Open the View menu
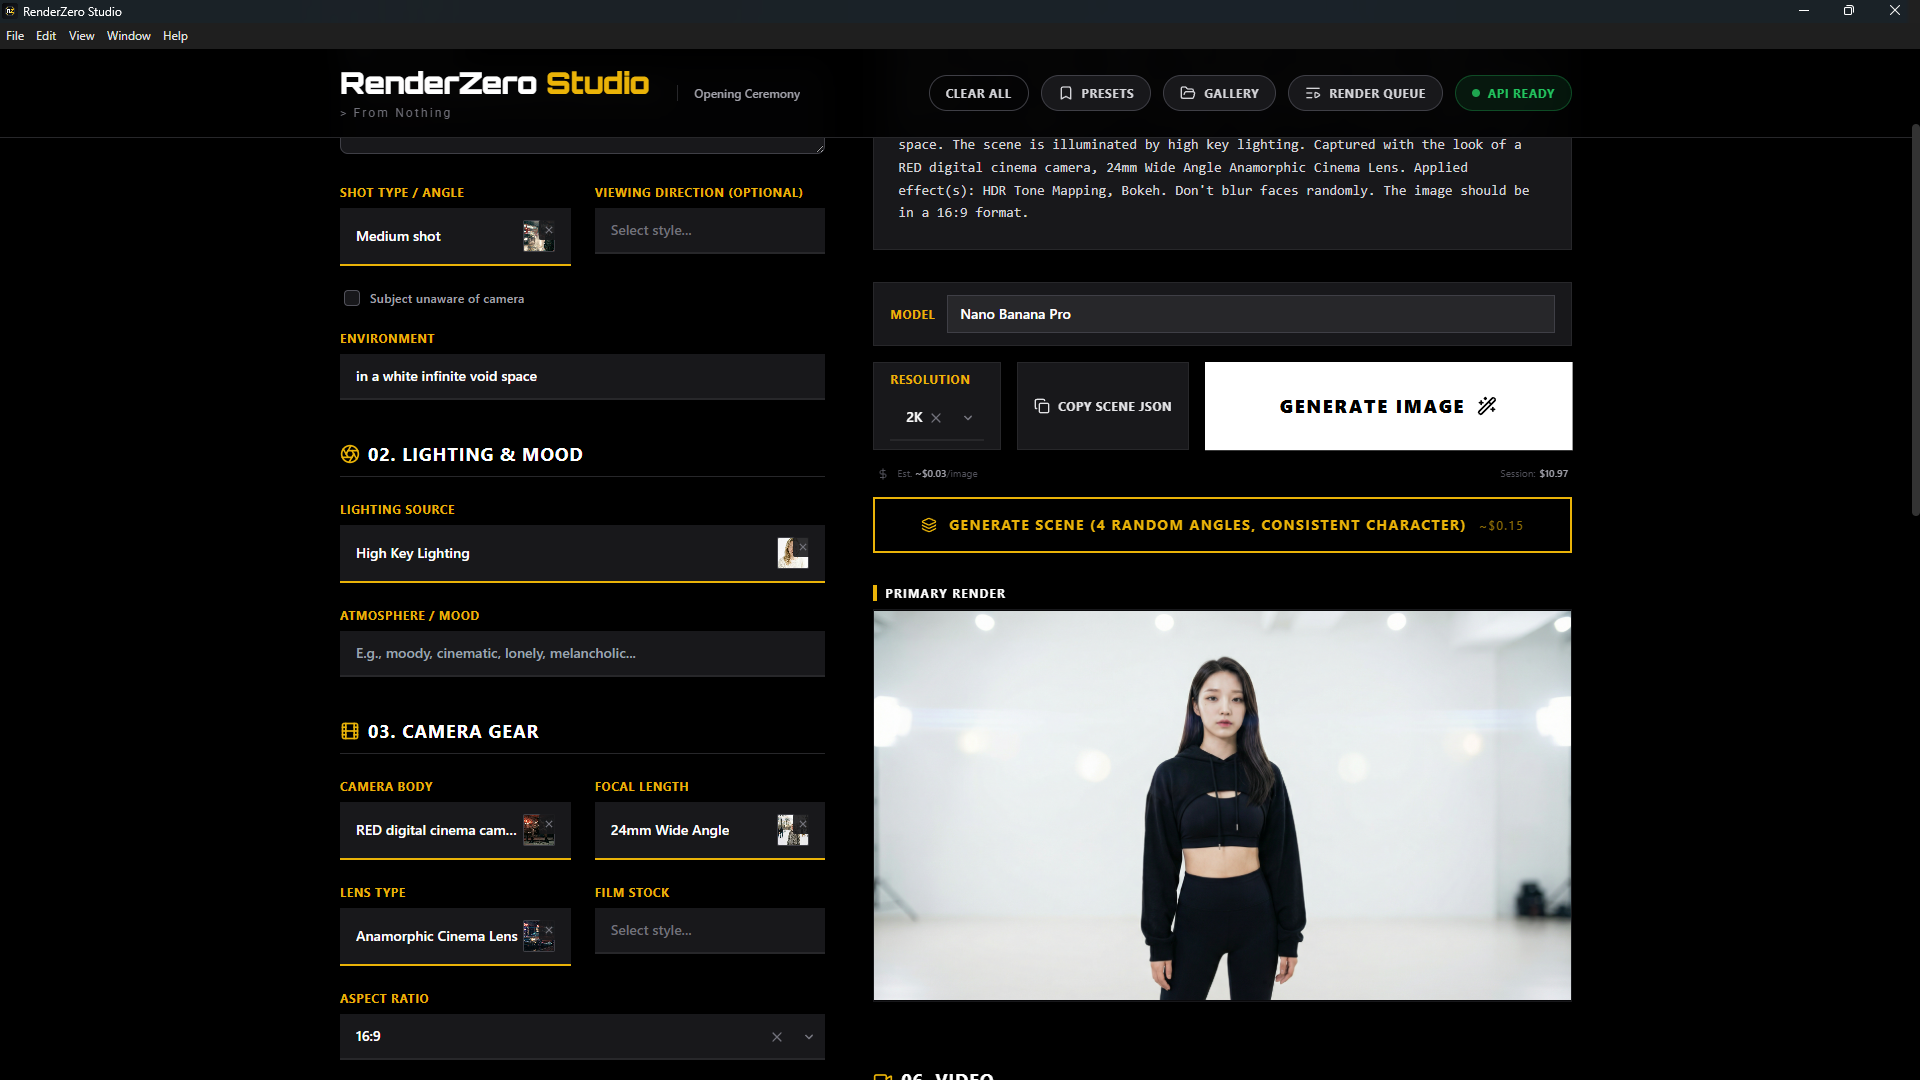The image size is (1920, 1080). 81,36
